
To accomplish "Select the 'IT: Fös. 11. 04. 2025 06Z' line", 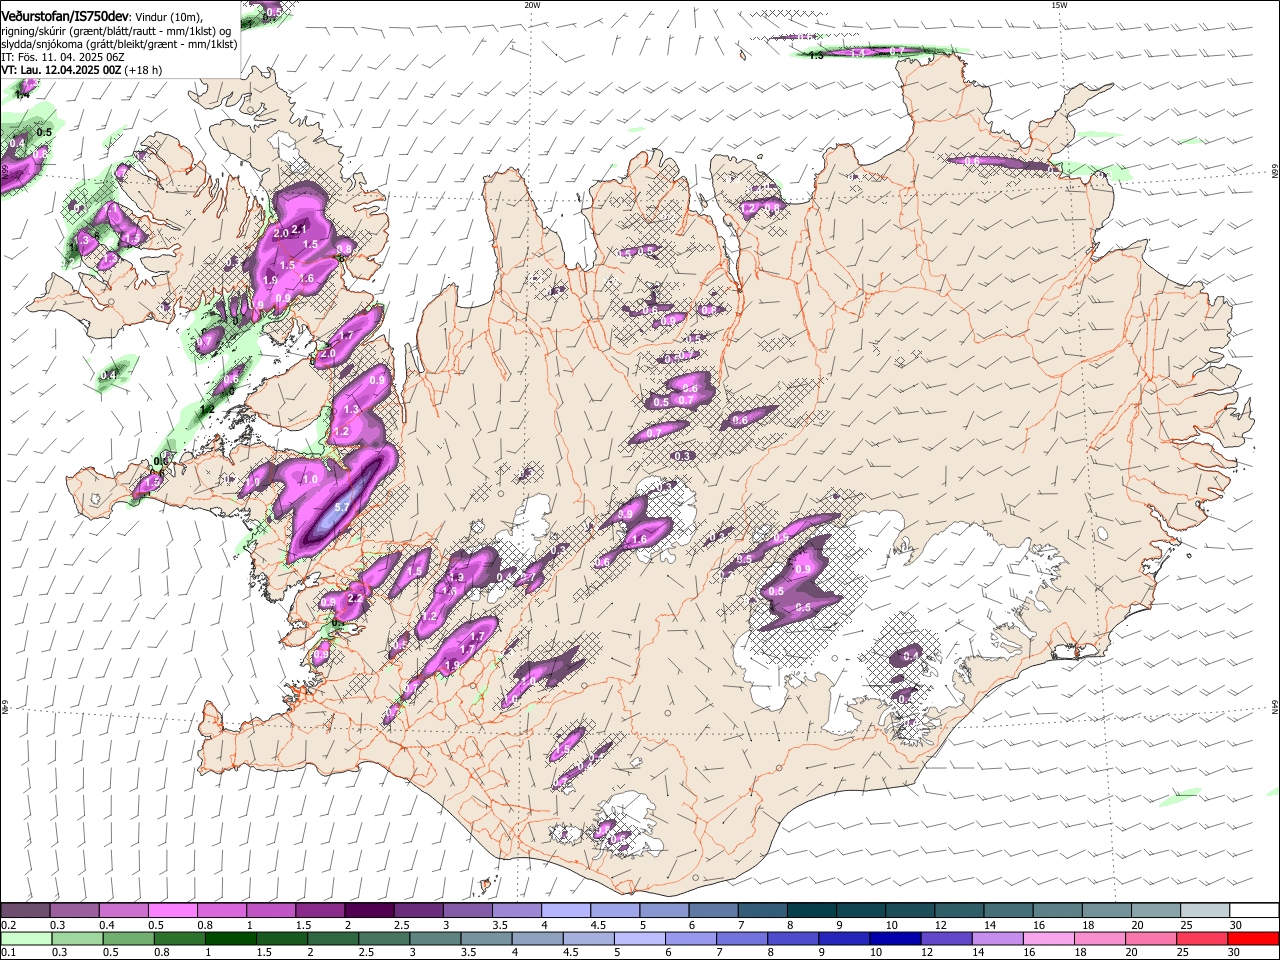I will pyautogui.click(x=62, y=57).
